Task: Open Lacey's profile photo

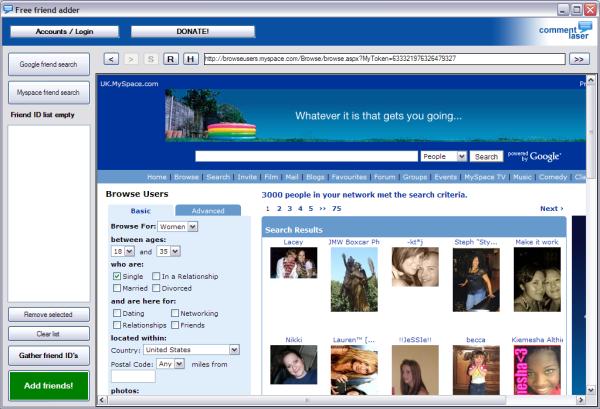Action: coord(293,262)
